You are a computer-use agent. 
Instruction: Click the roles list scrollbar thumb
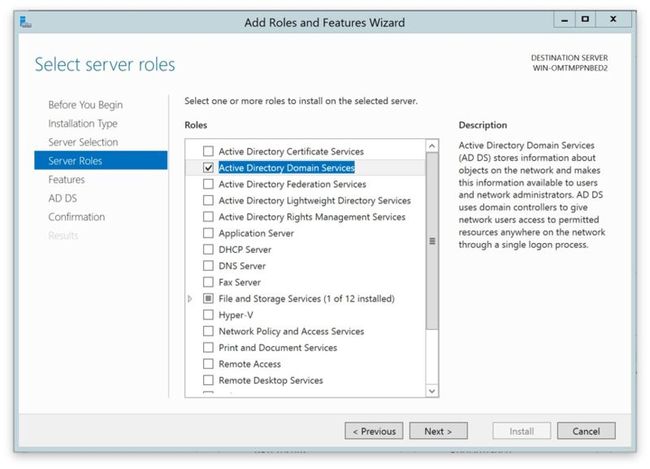432,241
